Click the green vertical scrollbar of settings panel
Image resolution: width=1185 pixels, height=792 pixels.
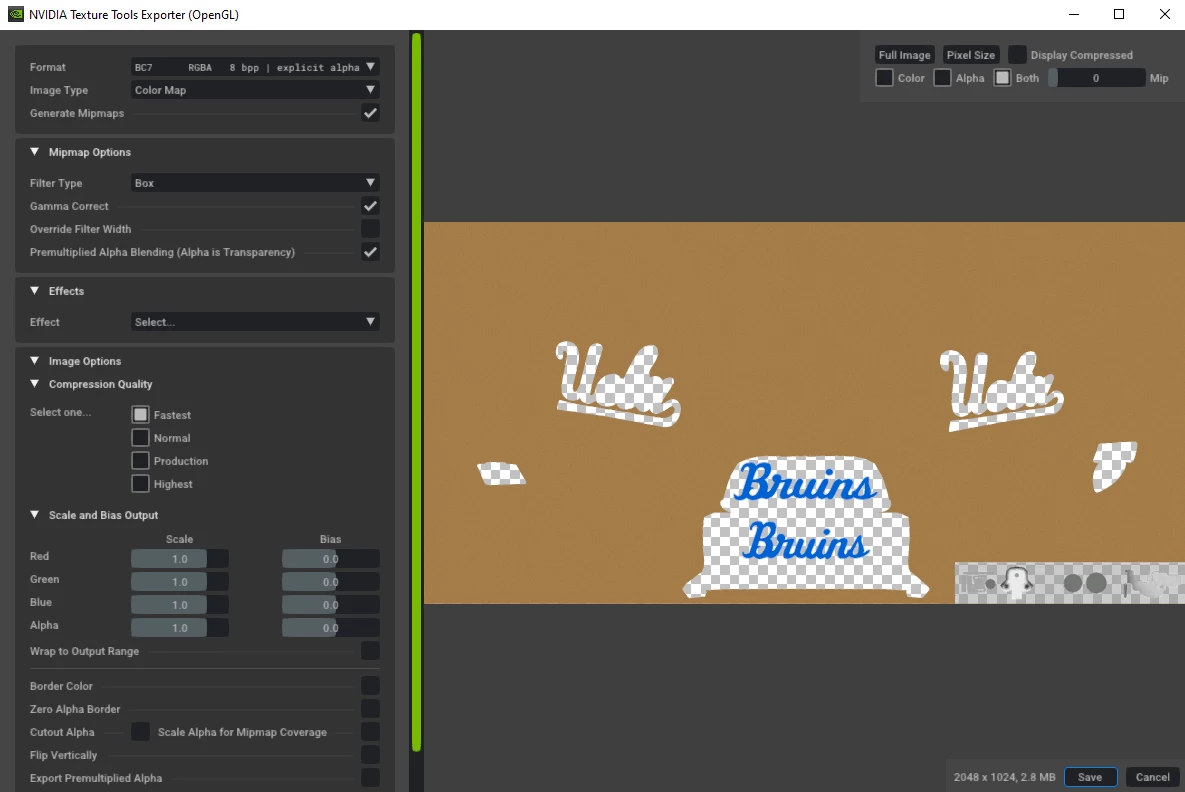[x=416, y=391]
